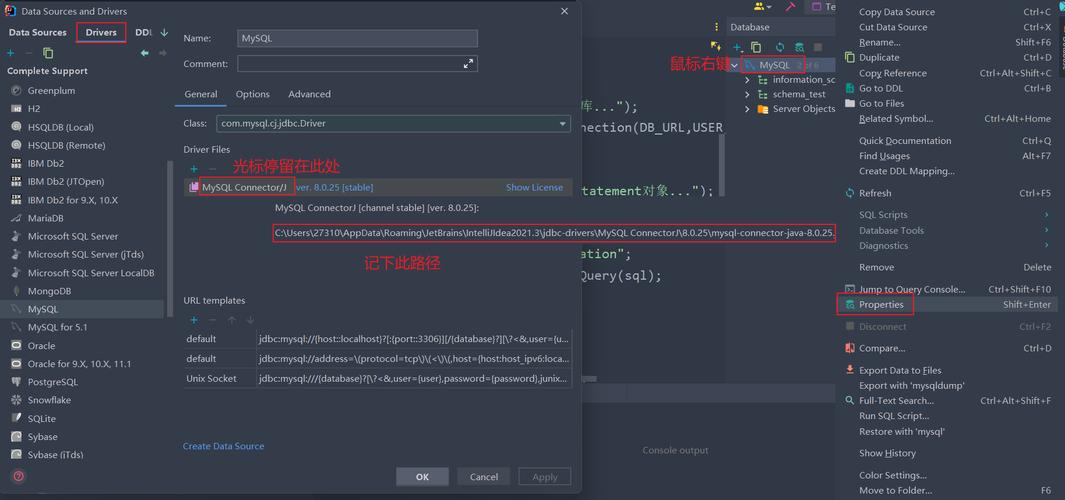Select Remove in the context menu

pyautogui.click(x=947, y=267)
